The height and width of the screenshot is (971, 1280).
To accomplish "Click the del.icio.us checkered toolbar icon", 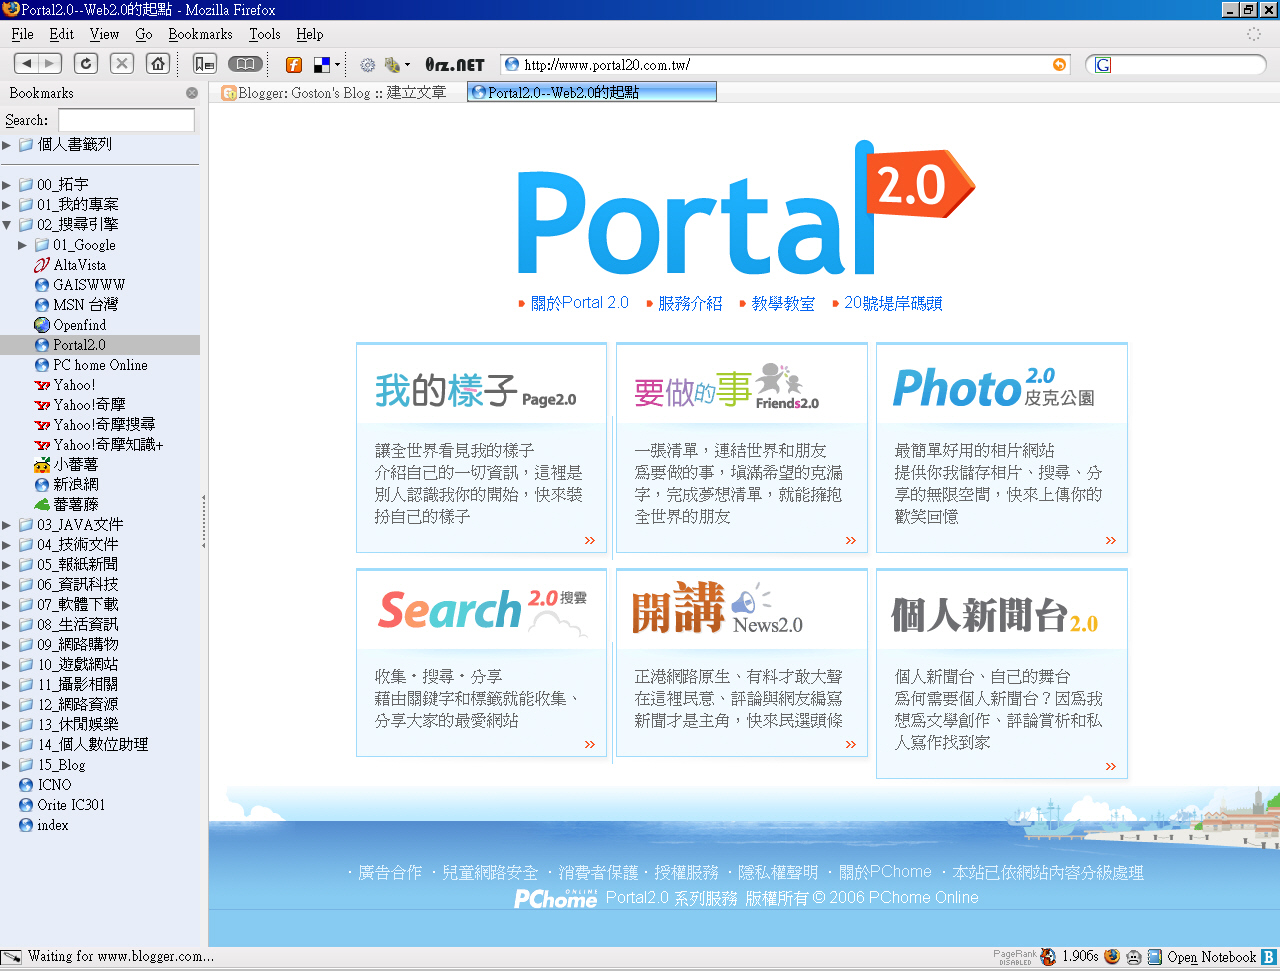I will click(322, 65).
